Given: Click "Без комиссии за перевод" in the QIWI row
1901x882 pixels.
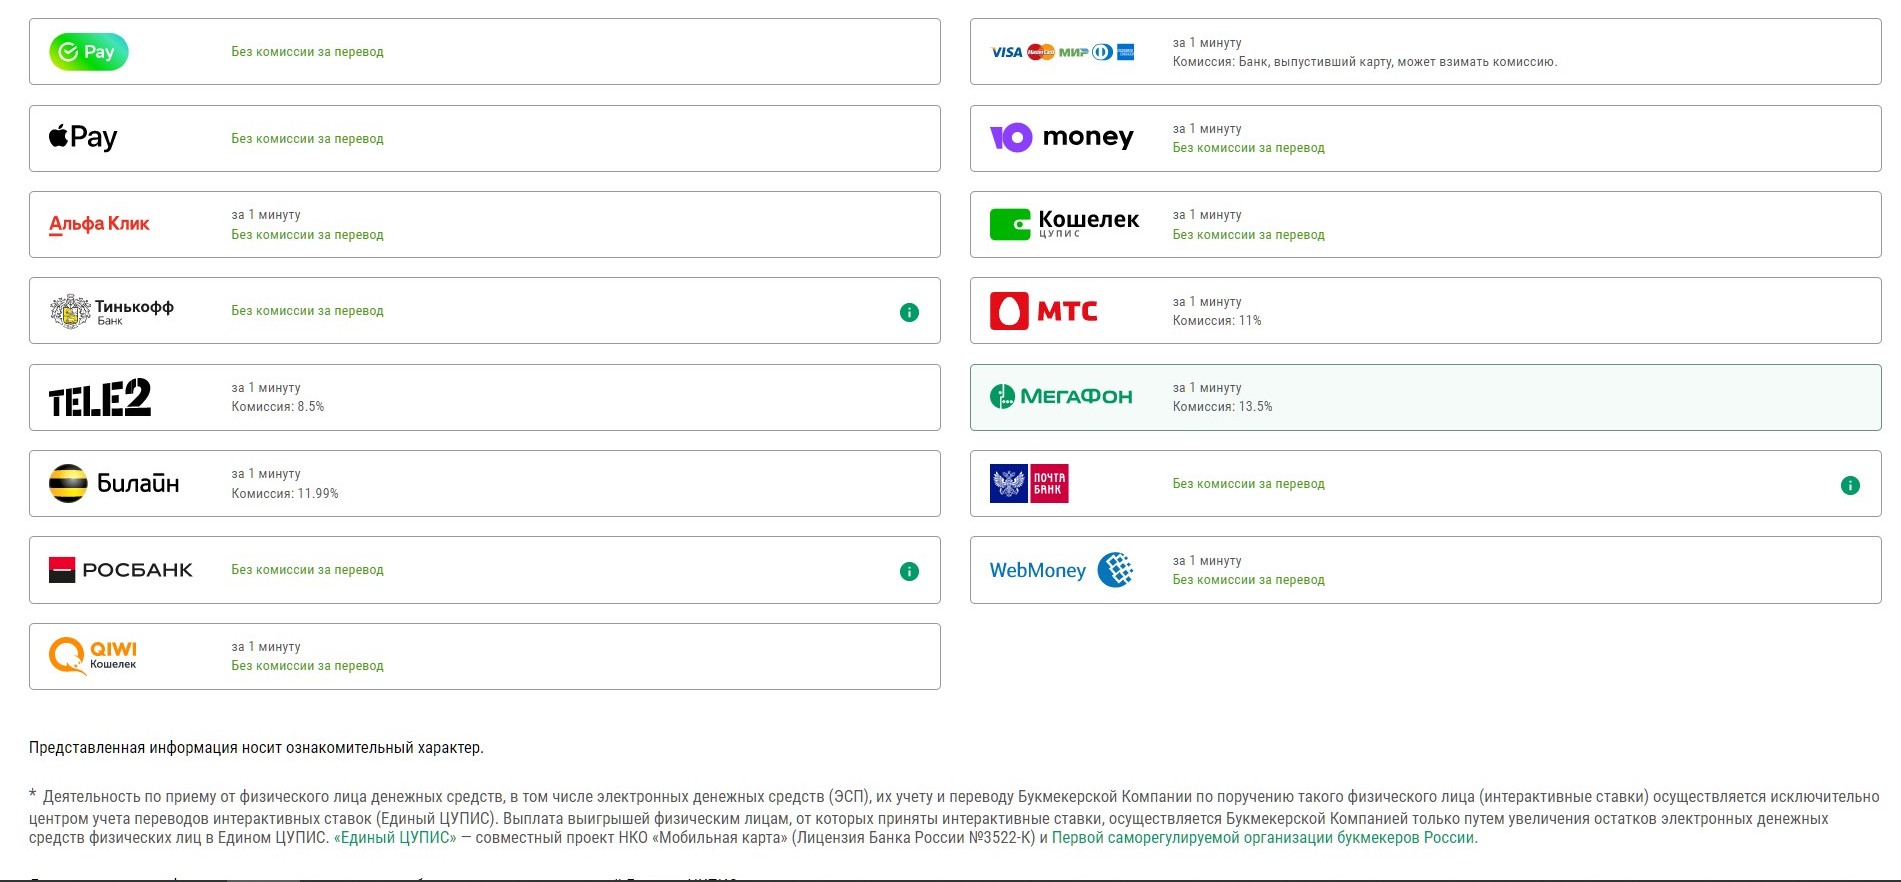Looking at the screenshot, I should pos(308,666).
